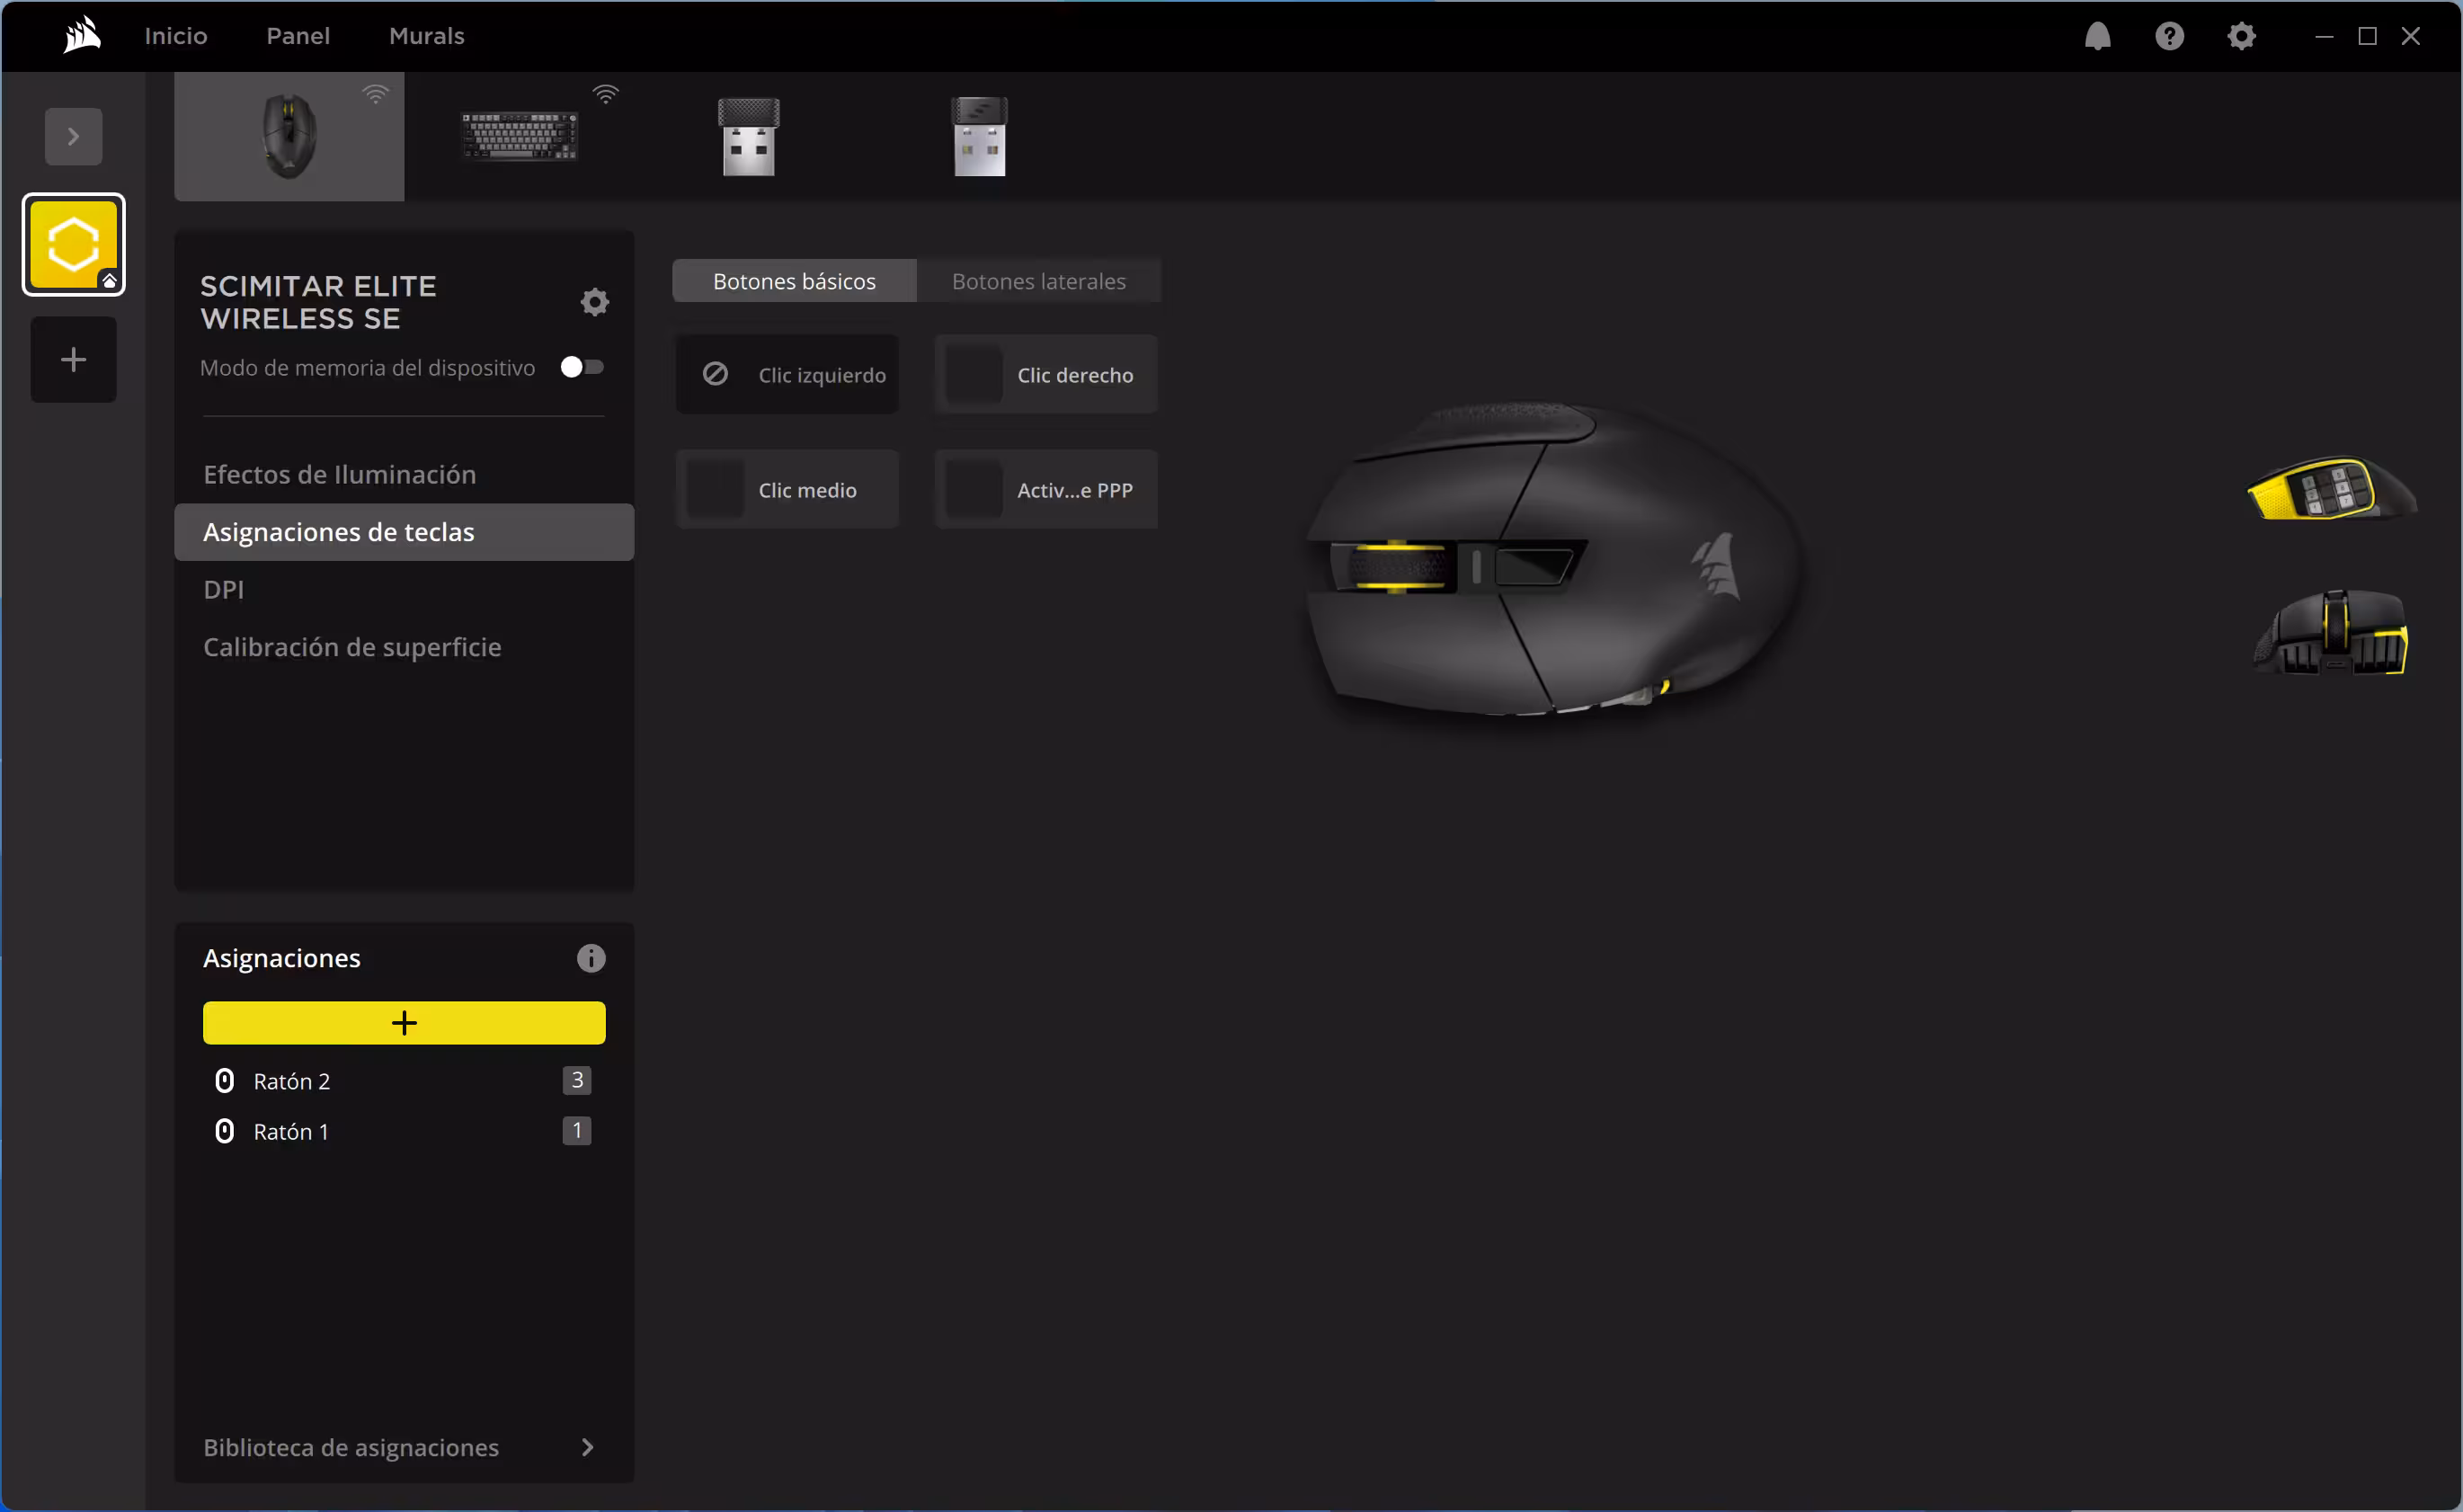Select the Scimitar mouse device thumbnail
This screenshot has height=1512, width=2463.
[x=289, y=136]
